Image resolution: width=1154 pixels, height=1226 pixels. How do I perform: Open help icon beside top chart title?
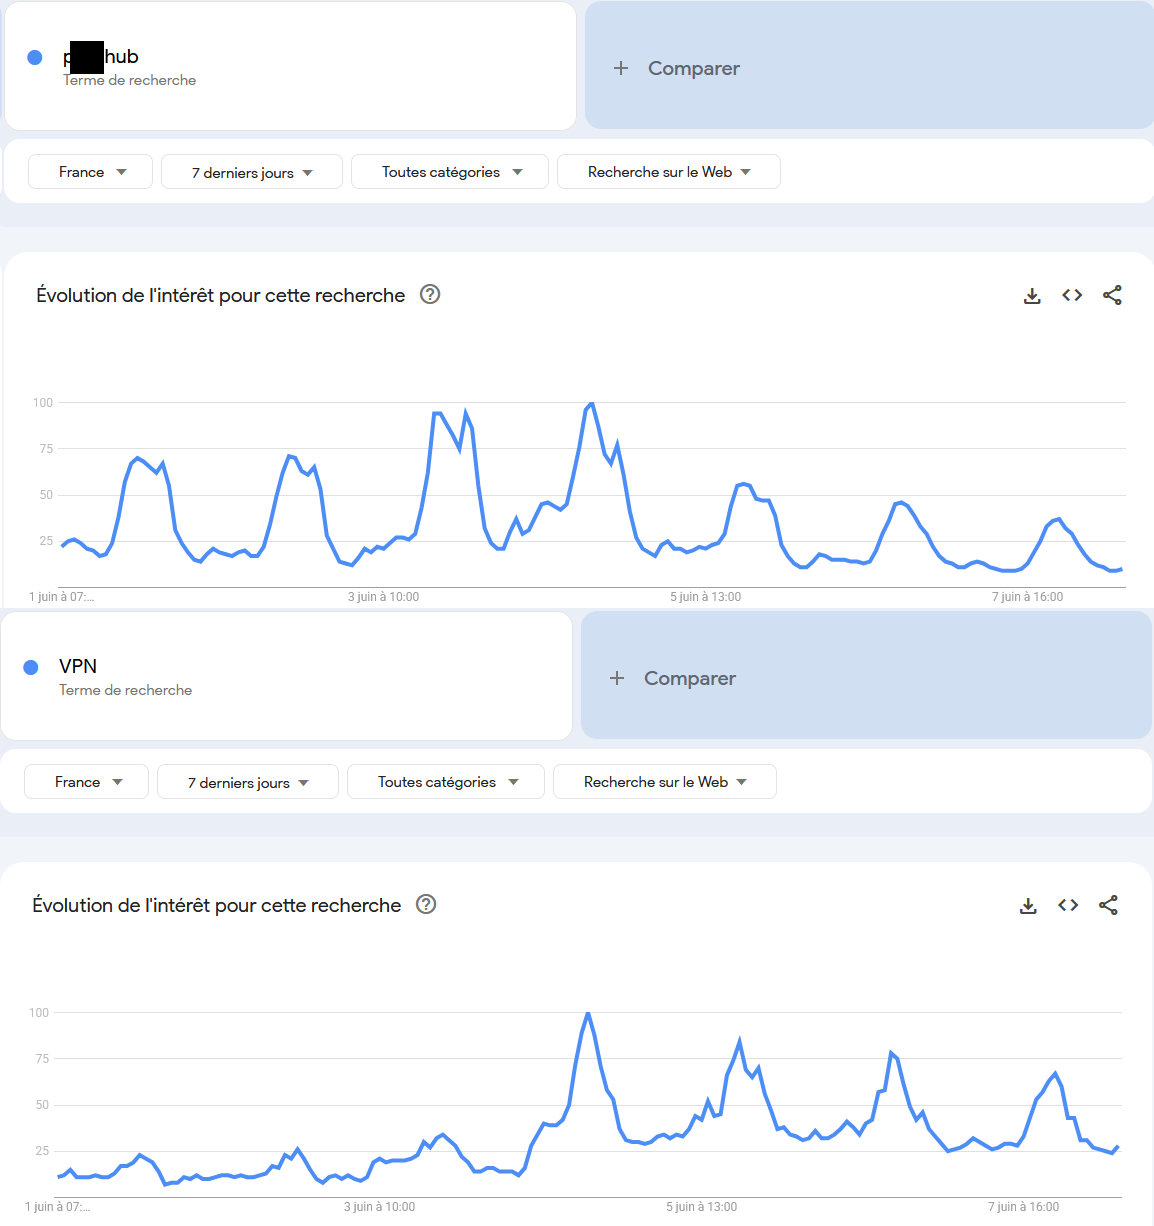[x=430, y=294]
